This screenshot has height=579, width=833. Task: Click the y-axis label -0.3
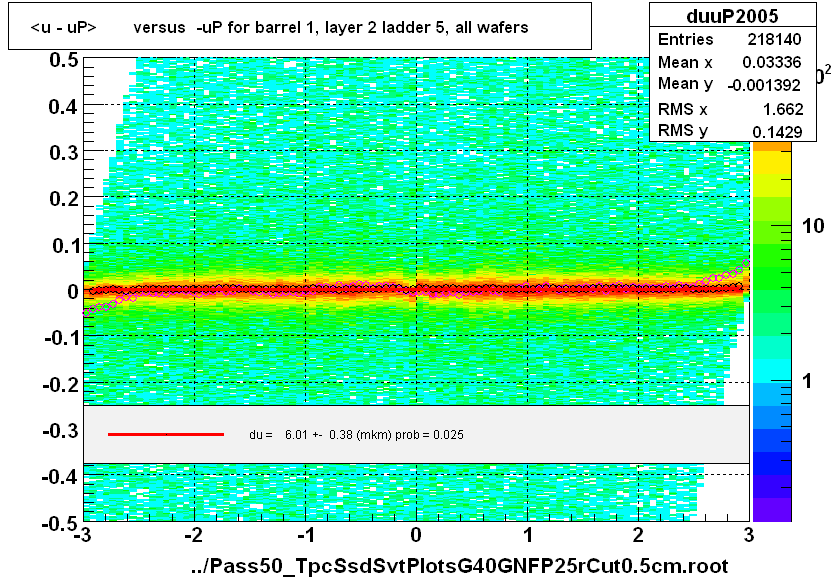click(61, 430)
